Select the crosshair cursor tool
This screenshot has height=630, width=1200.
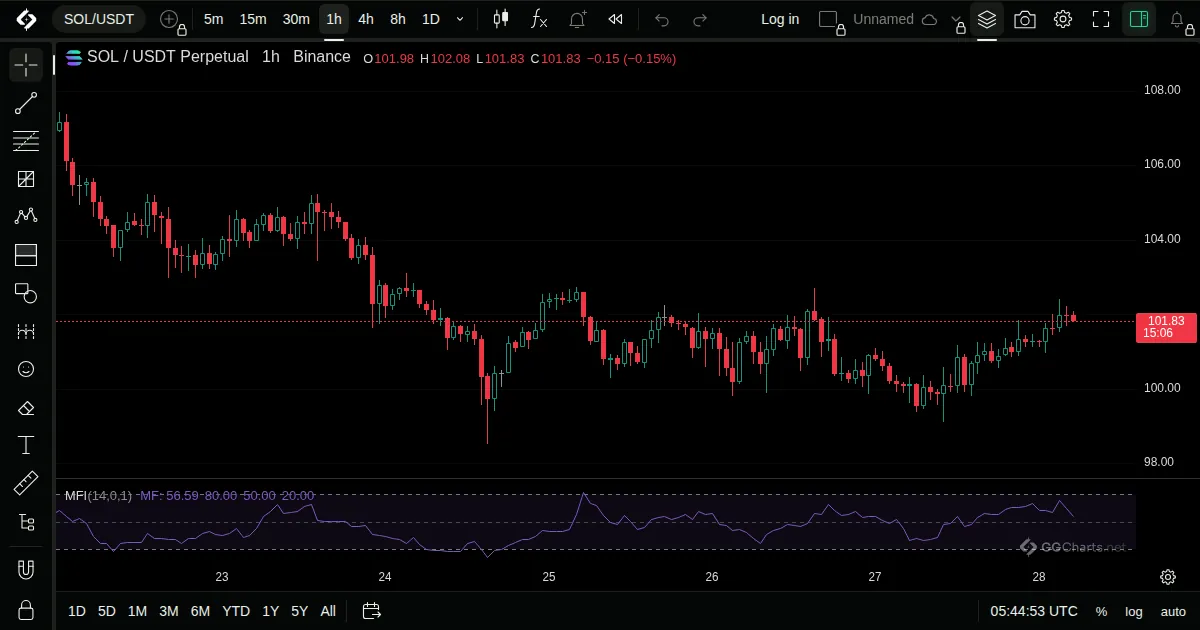click(x=26, y=65)
